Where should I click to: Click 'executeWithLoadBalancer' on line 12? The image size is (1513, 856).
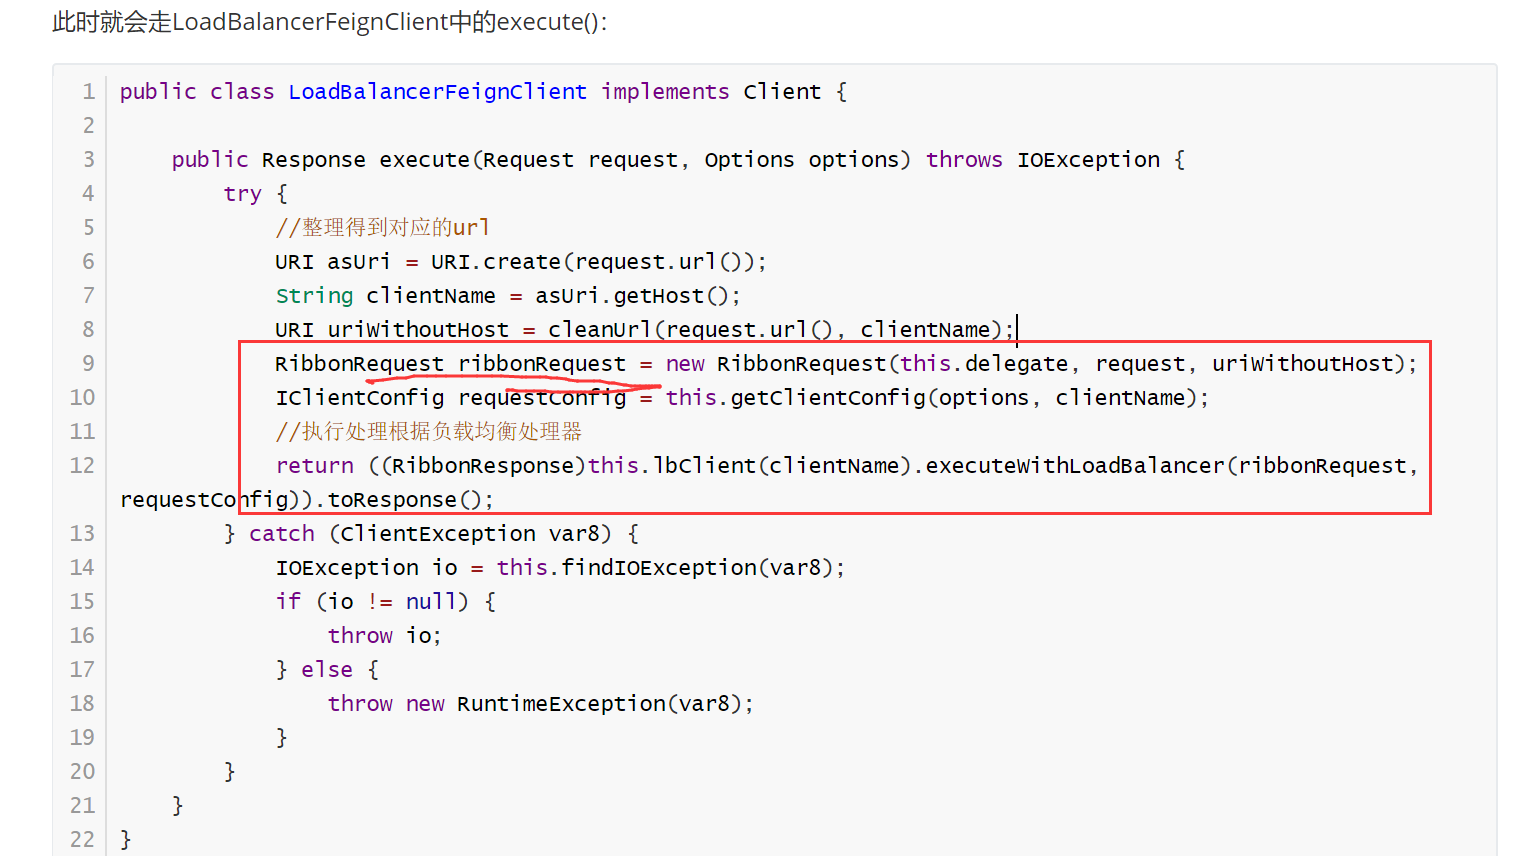pos(1075,466)
